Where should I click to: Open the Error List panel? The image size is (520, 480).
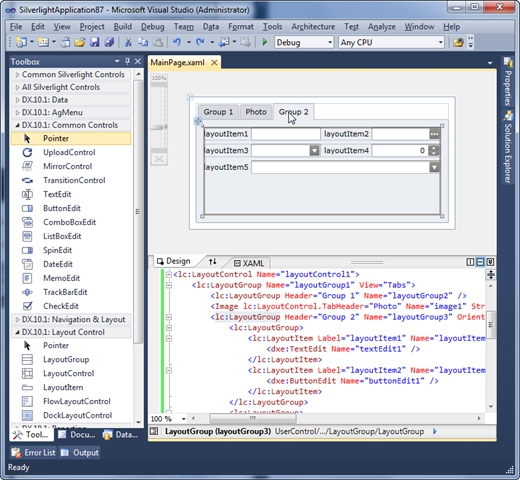(33, 453)
